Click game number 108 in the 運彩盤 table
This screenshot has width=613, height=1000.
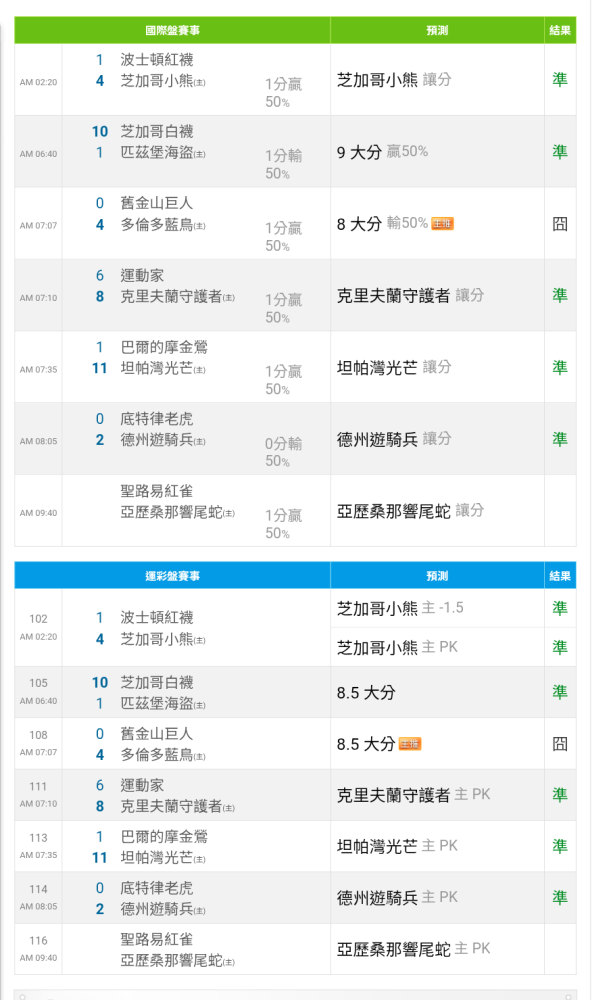click(38, 735)
